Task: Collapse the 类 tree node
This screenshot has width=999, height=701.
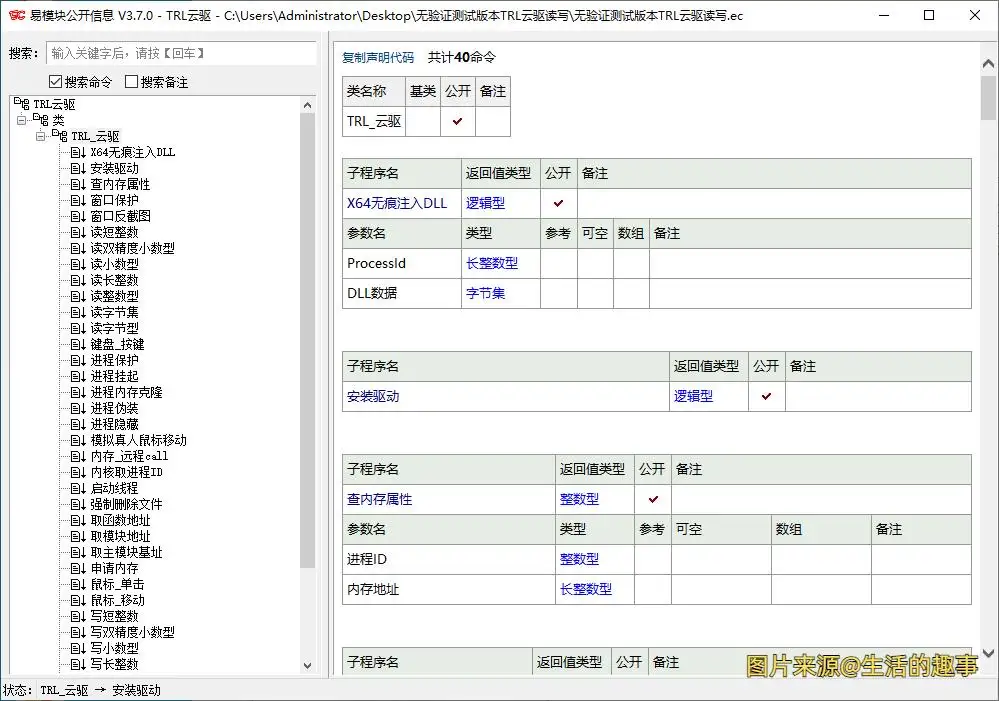Action: coord(22,119)
